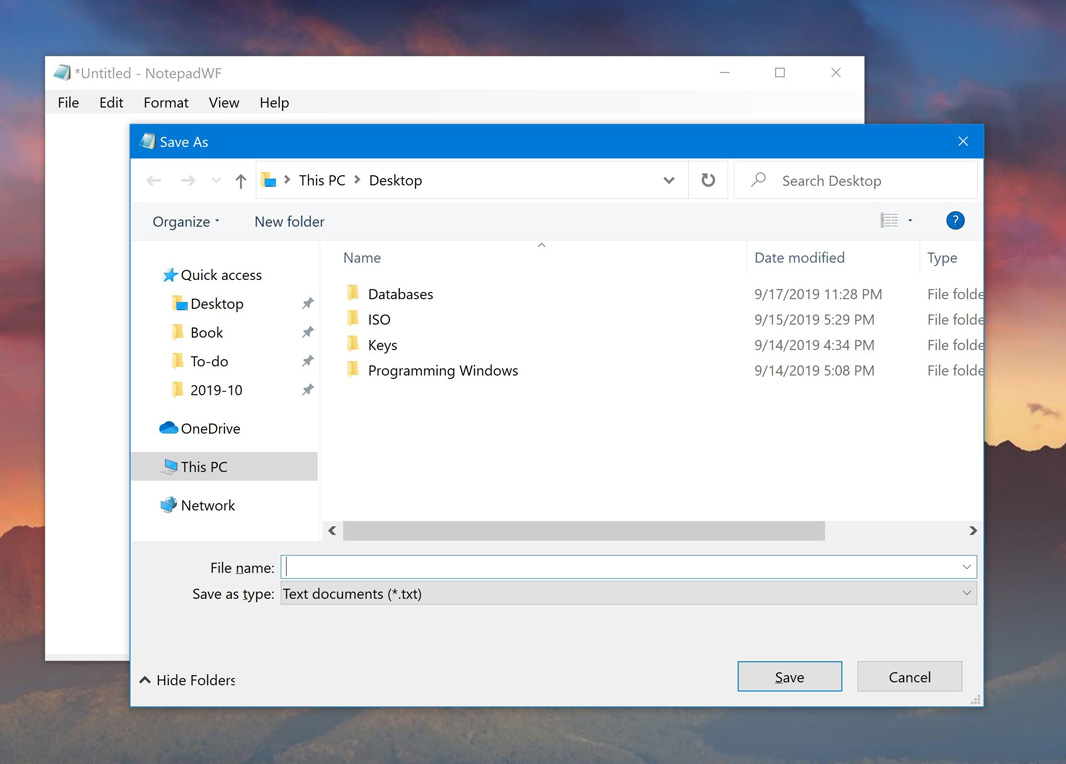Open the Edit menu in NotepadWF
This screenshot has width=1066, height=764.
tap(111, 103)
